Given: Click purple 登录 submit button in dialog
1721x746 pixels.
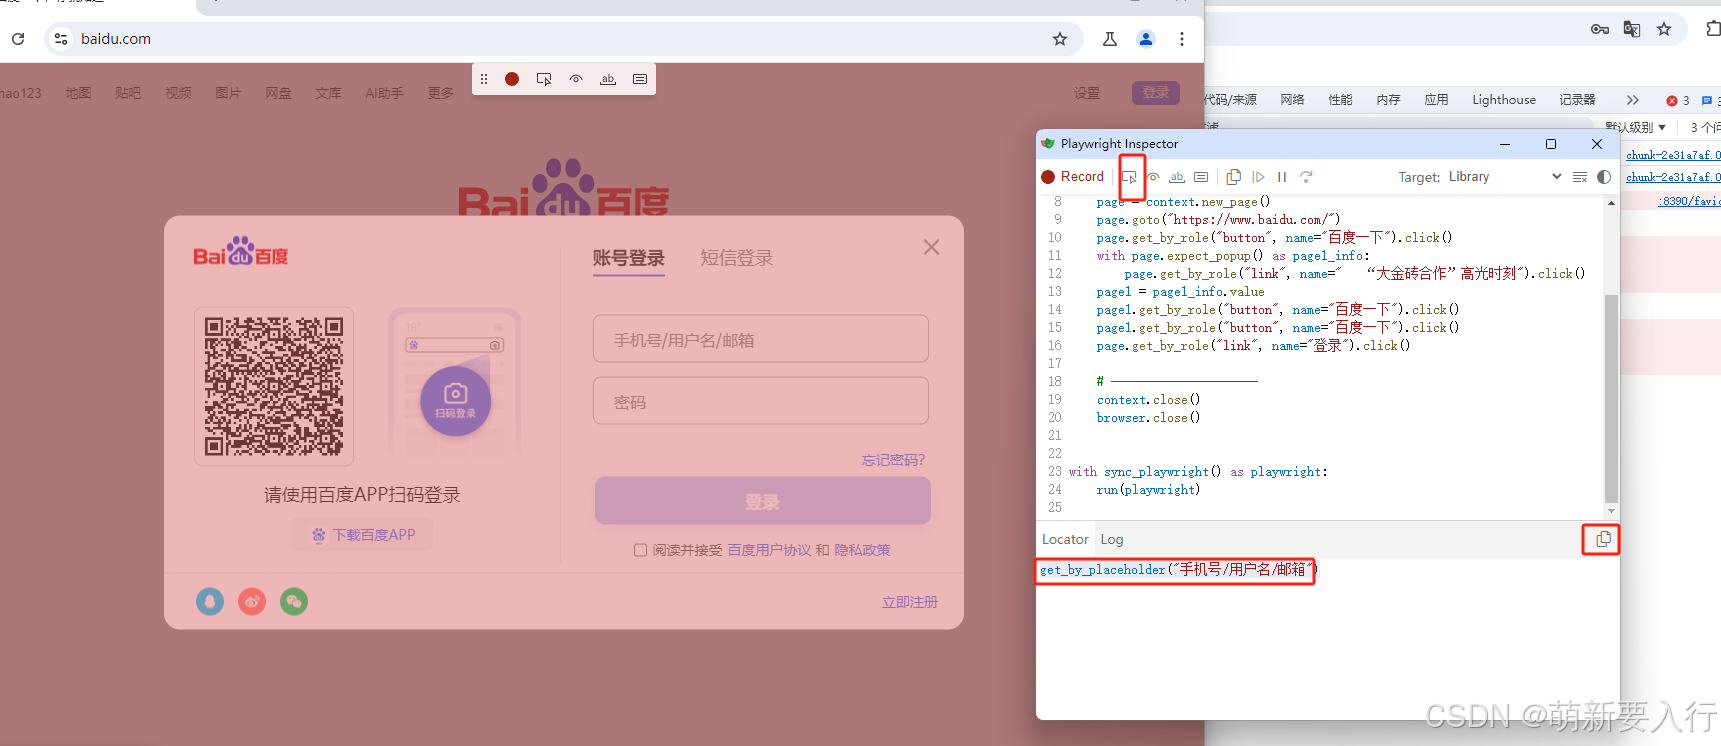Looking at the screenshot, I should click(763, 501).
